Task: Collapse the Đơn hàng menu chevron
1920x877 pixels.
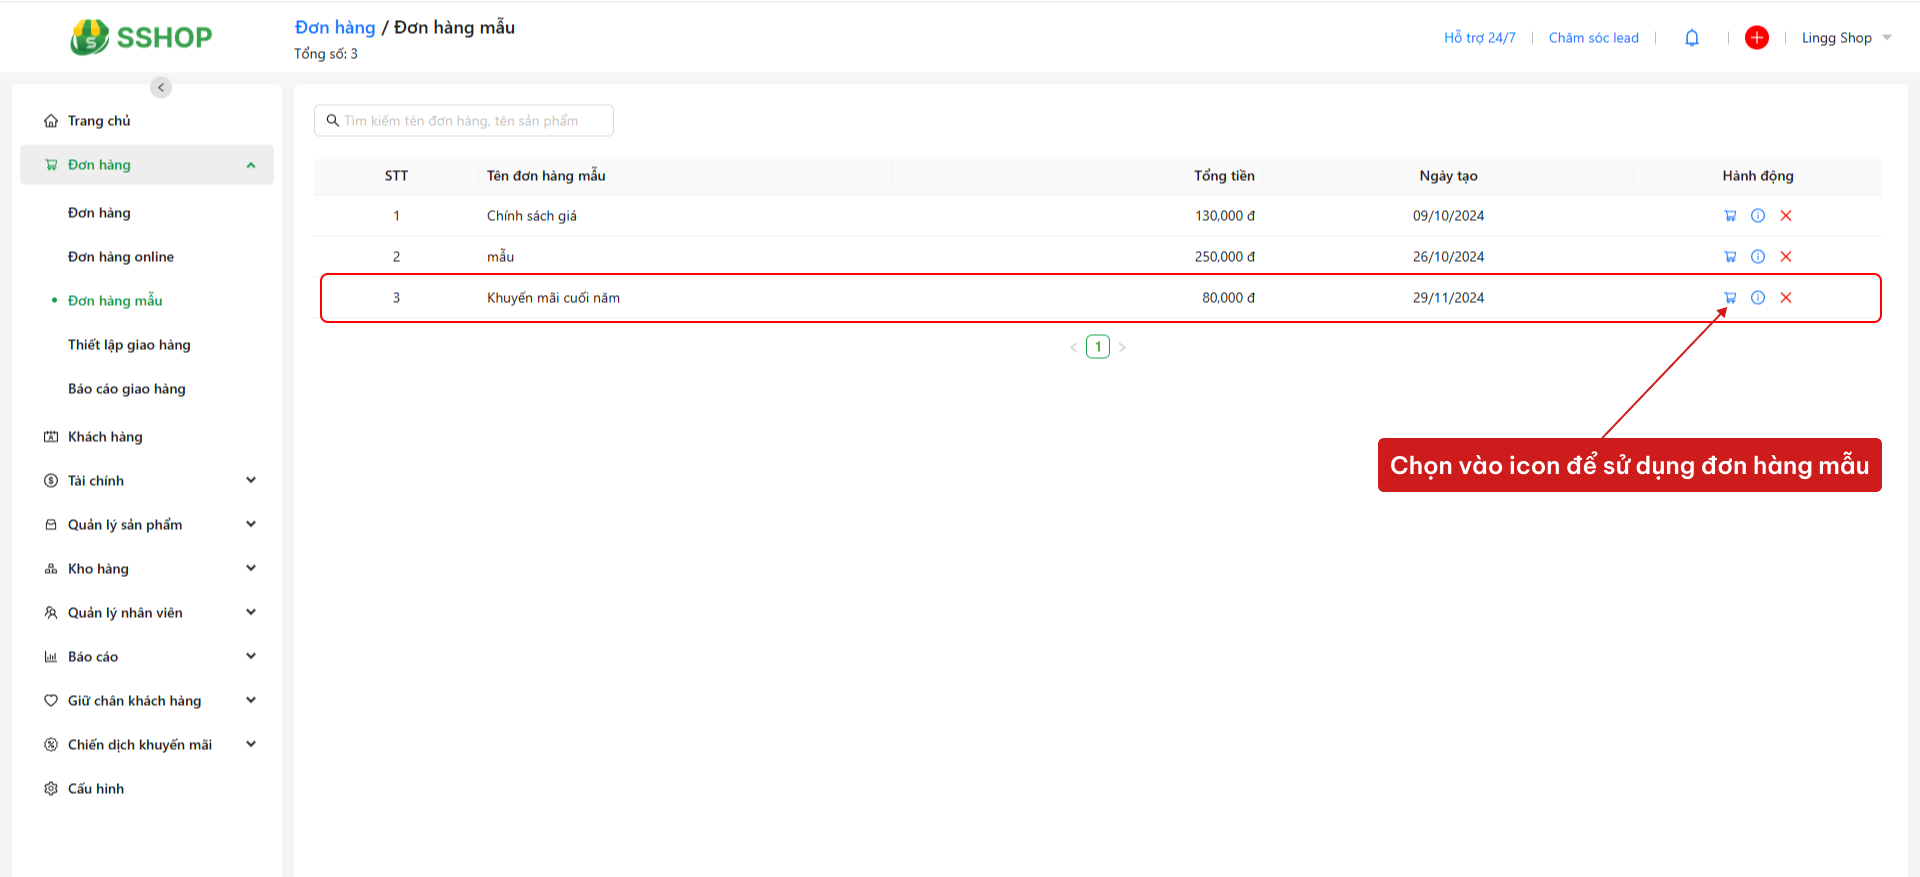Action: pos(251,165)
